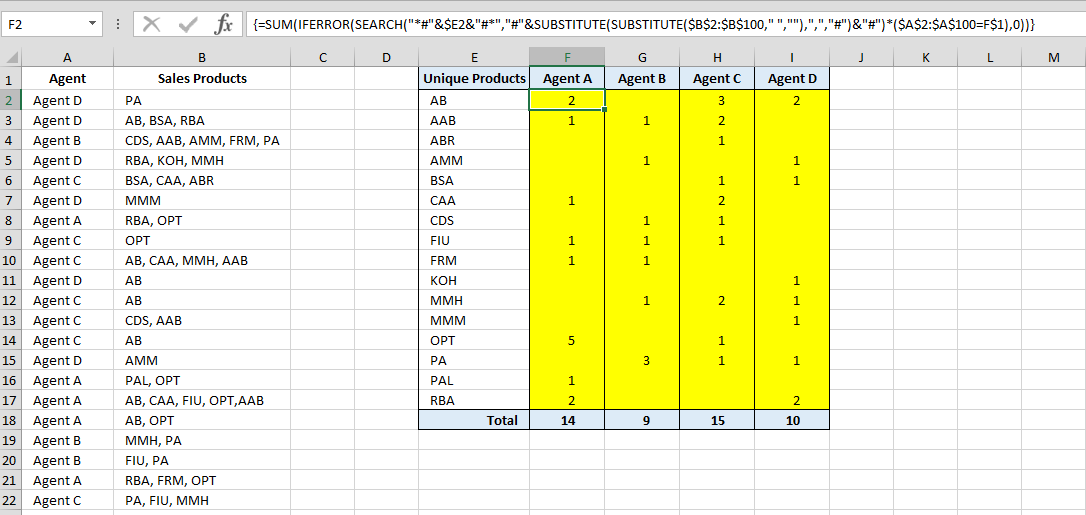Select the 'Agent D' column heading cell
The image size is (1086, 515).
point(792,78)
